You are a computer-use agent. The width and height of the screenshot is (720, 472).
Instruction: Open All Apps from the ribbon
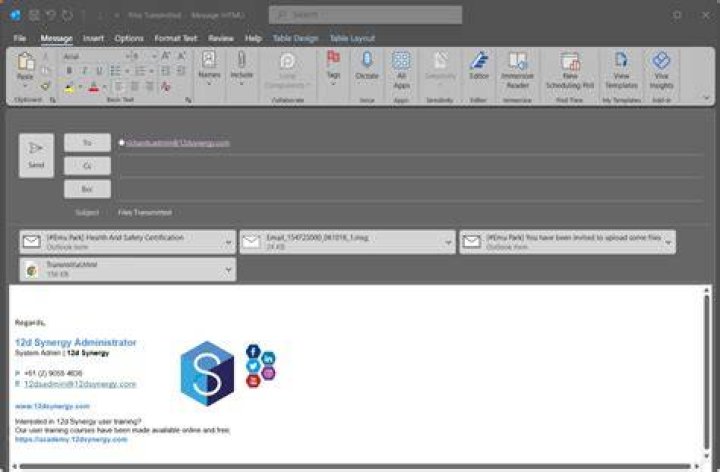[401, 70]
